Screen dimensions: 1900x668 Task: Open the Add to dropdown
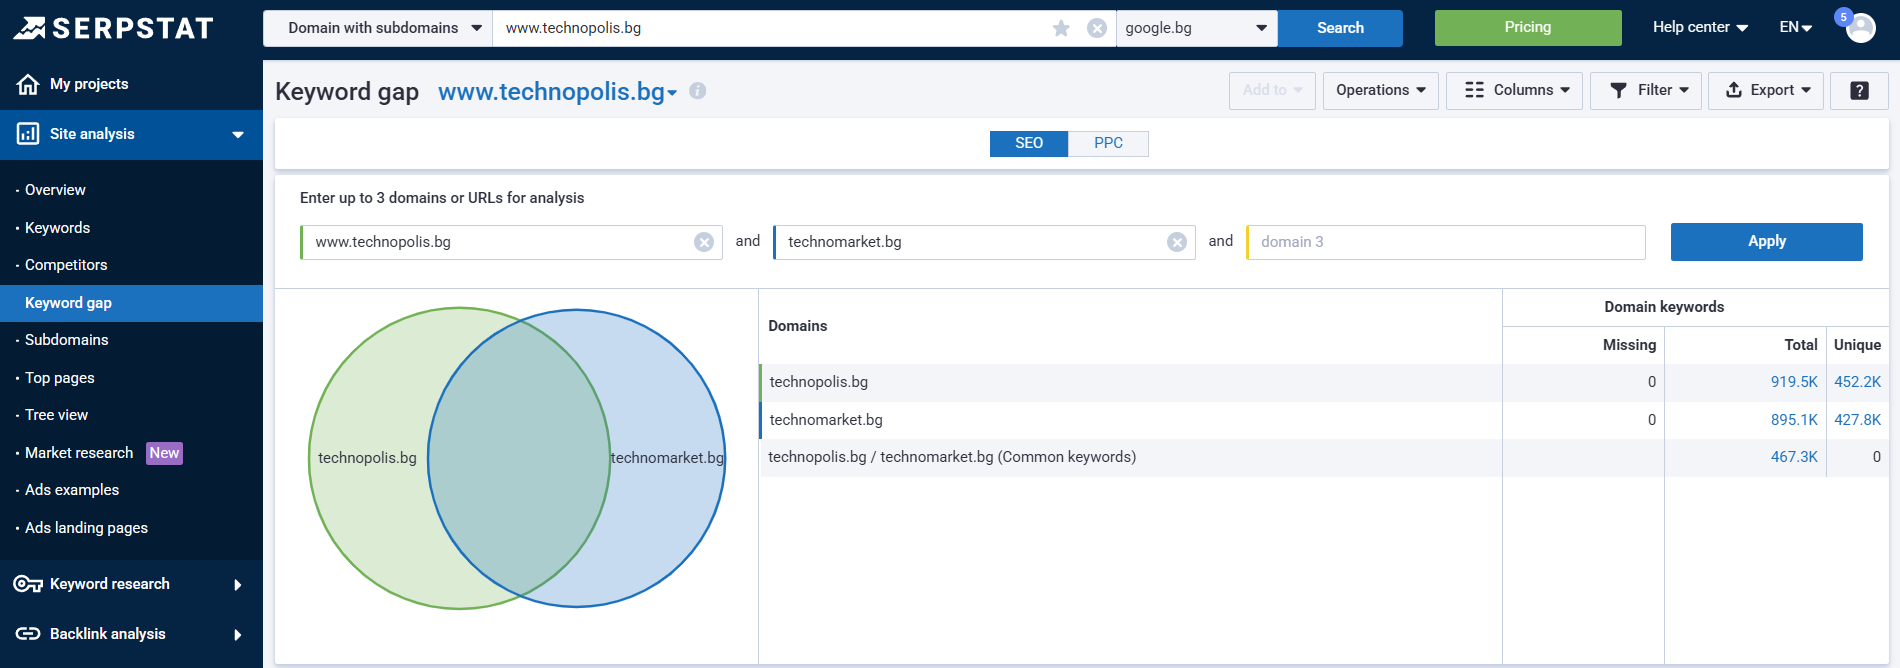(1272, 90)
